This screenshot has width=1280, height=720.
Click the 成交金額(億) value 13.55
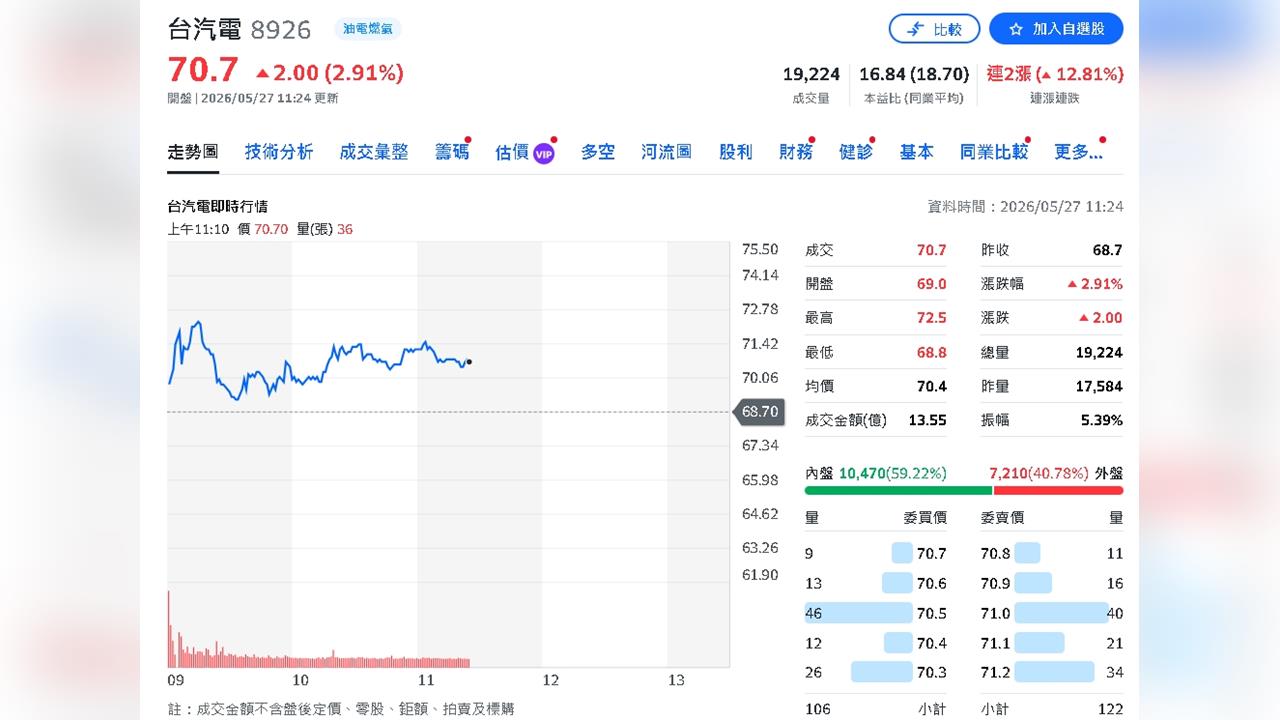pos(927,420)
